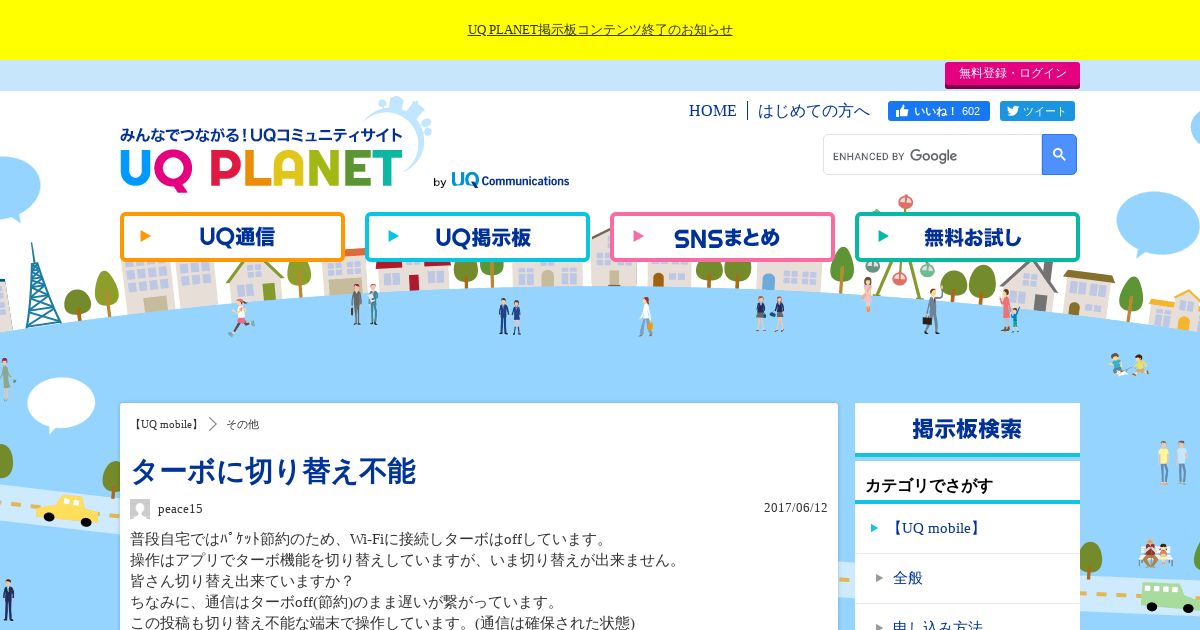Click the green arrow on 無料お試し button

pyautogui.click(x=883, y=237)
